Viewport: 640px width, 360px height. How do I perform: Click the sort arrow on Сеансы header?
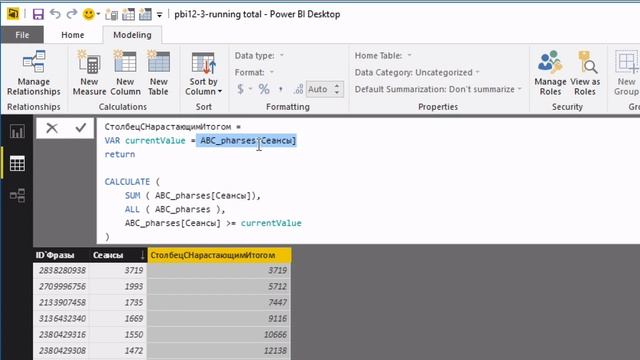(x=142, y=256)
